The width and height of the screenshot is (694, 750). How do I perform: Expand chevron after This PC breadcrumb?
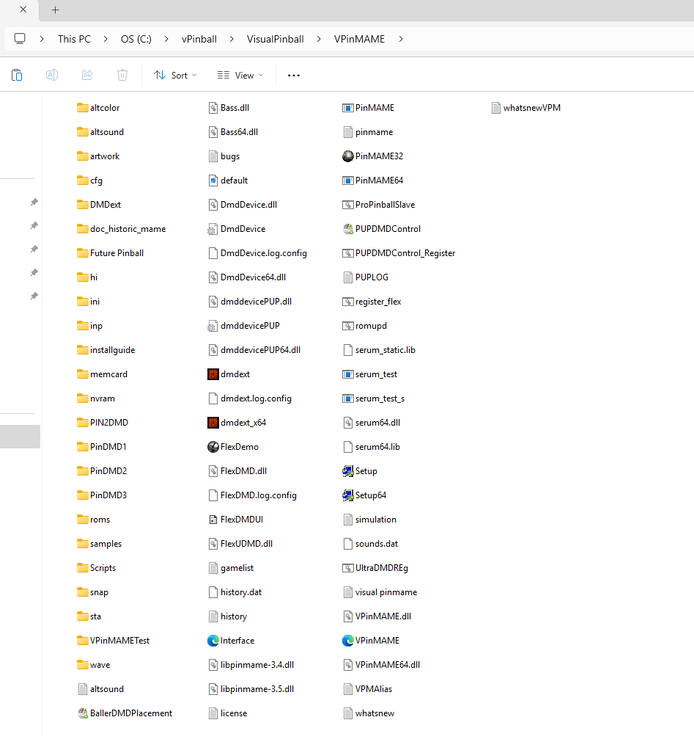point(105,39)
